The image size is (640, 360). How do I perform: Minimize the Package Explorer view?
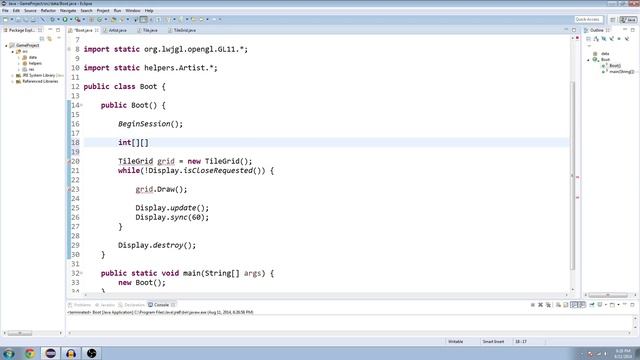tap(50, 30)
